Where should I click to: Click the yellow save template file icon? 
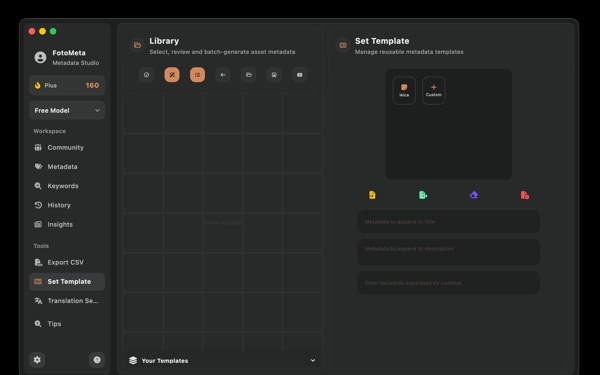[x=372, y=195]
